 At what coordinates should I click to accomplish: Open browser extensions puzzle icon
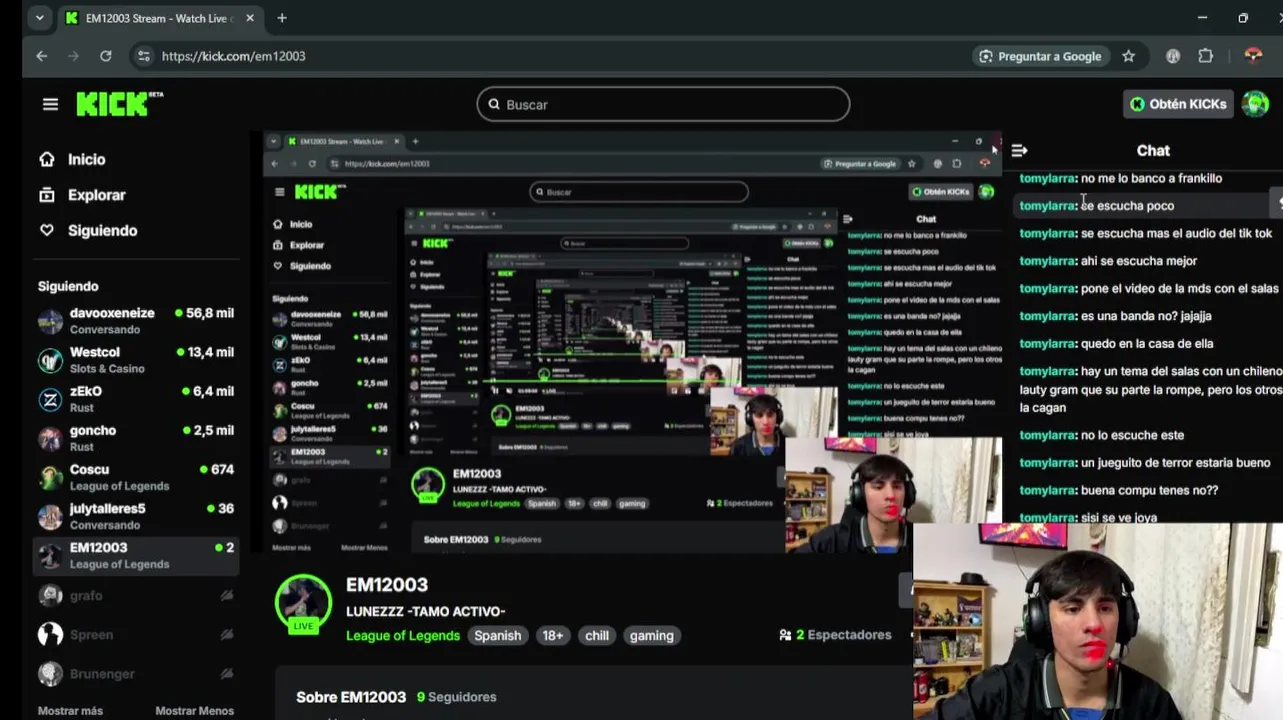point(1205,56)
